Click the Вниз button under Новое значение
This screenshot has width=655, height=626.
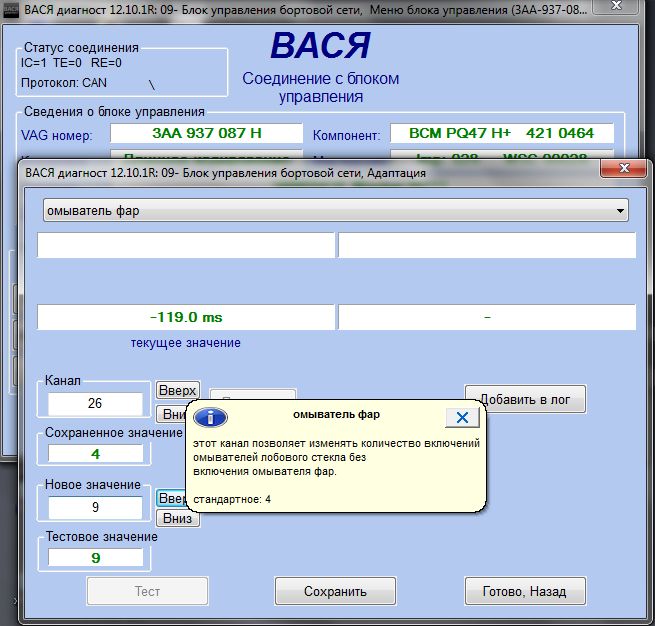[x=178, y=518]
